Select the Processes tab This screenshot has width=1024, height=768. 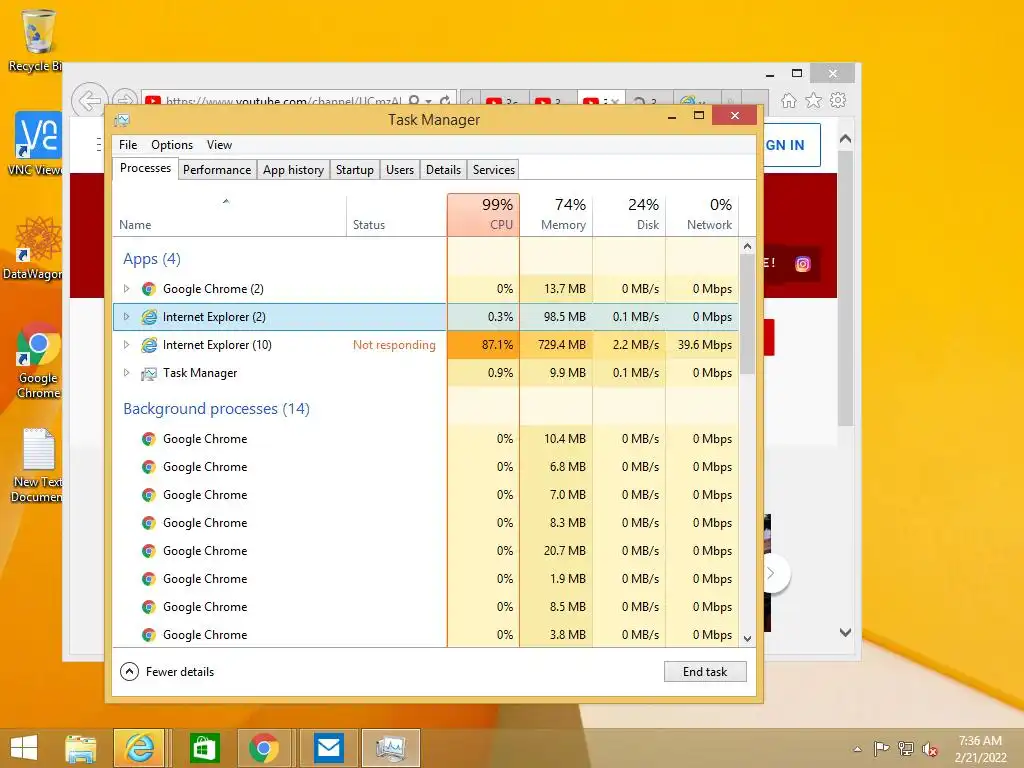[145, 168]
